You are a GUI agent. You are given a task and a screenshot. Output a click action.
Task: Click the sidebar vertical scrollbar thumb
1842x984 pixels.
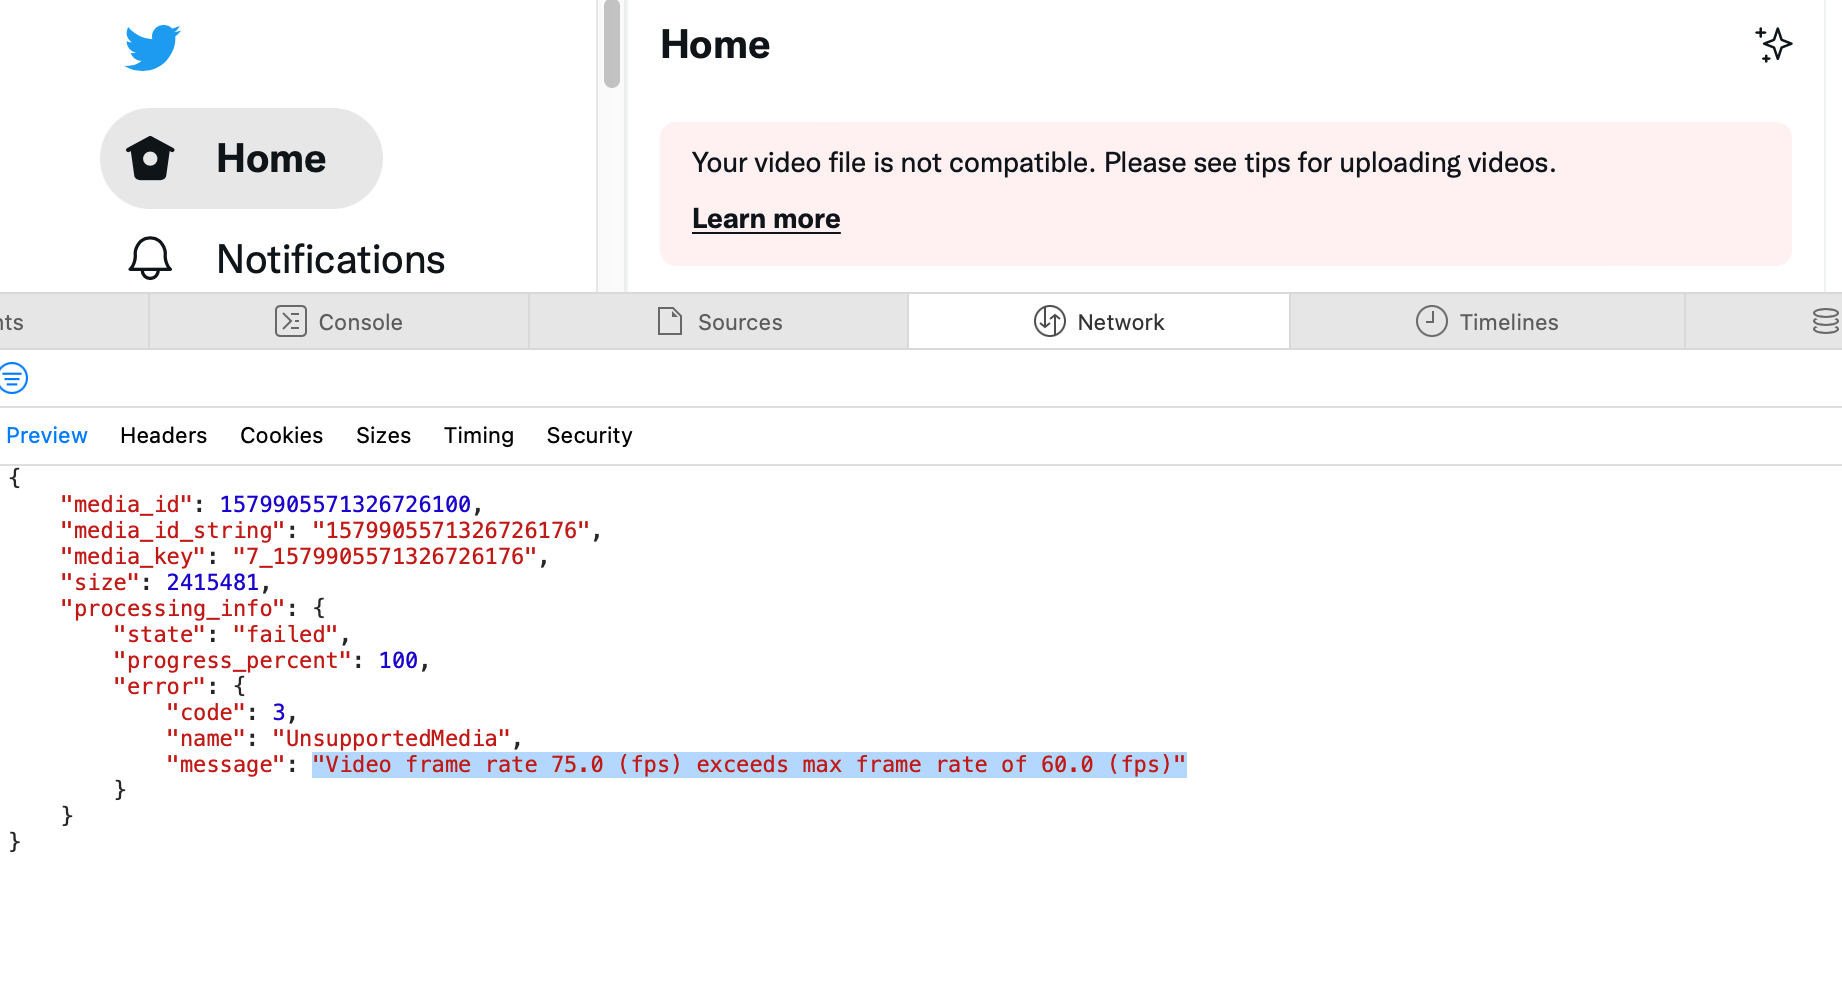(612, 45)
